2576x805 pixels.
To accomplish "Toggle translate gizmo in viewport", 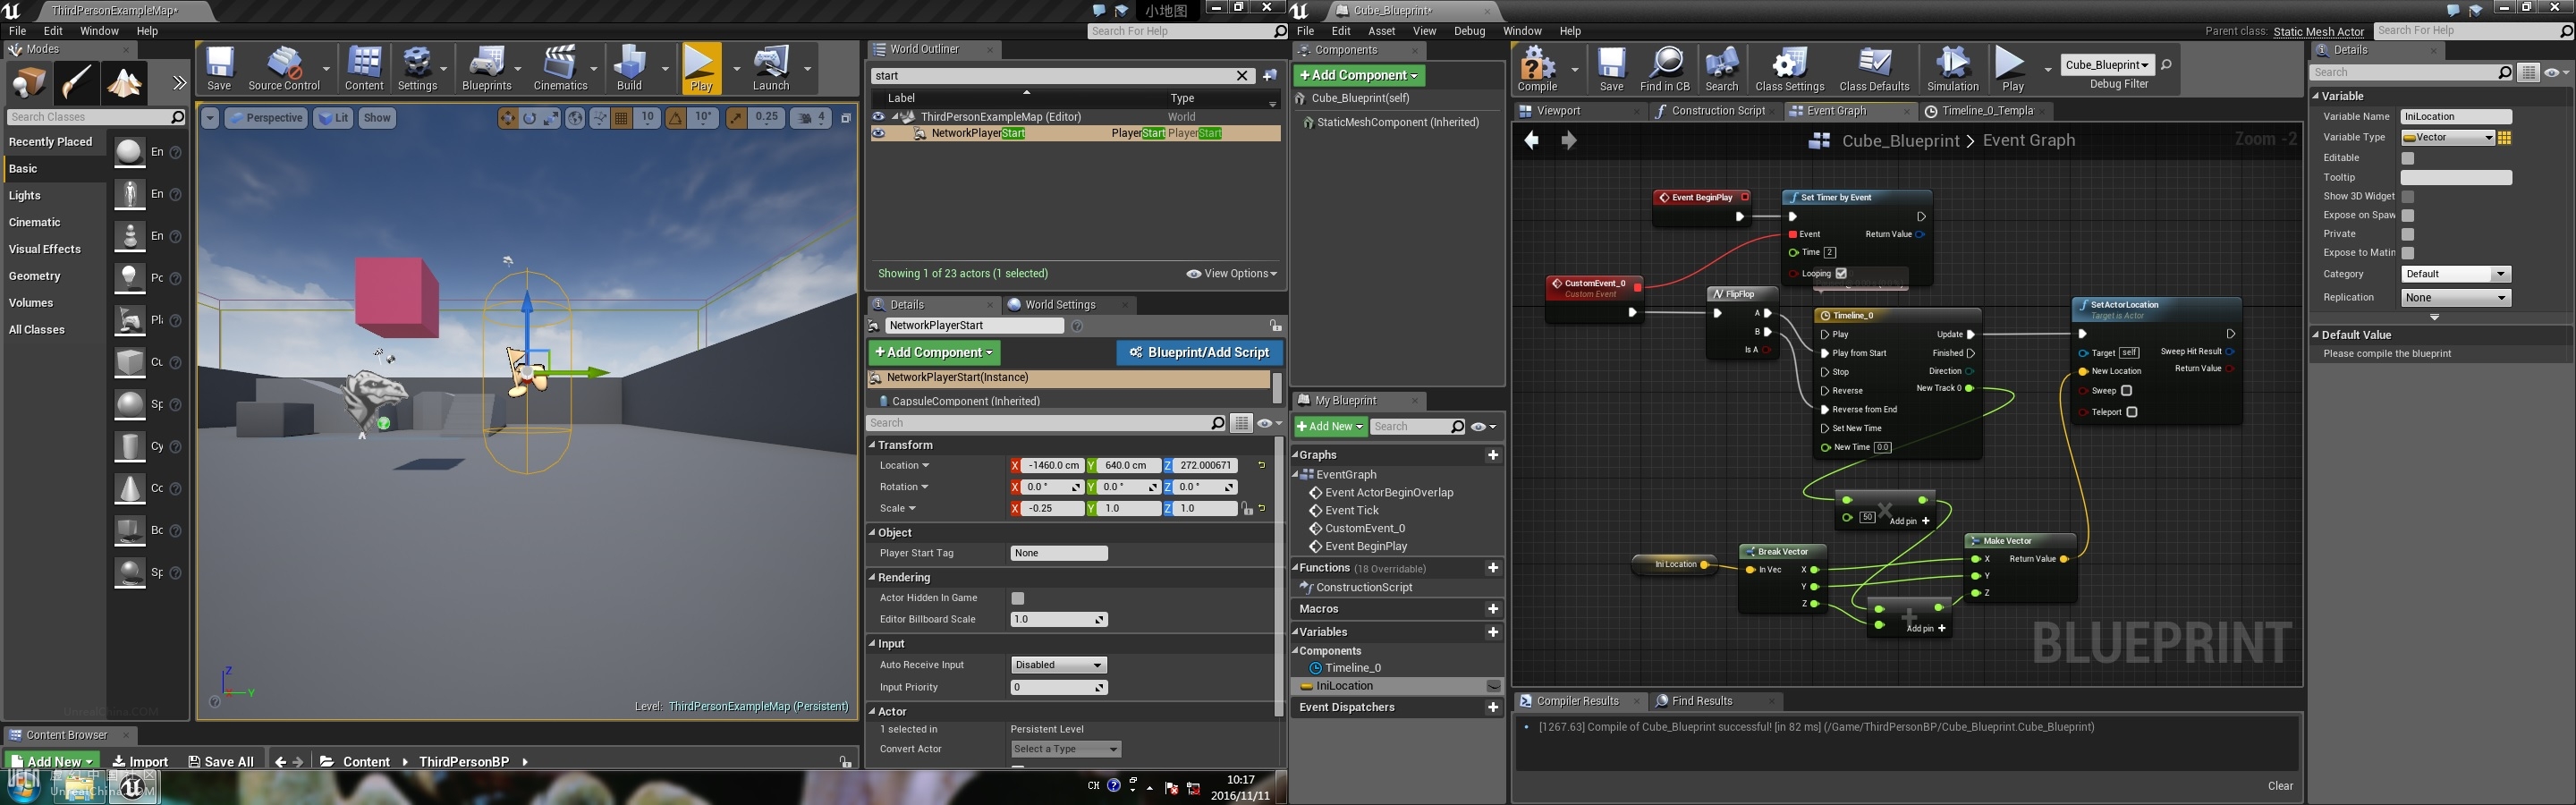I will [508, 118].
